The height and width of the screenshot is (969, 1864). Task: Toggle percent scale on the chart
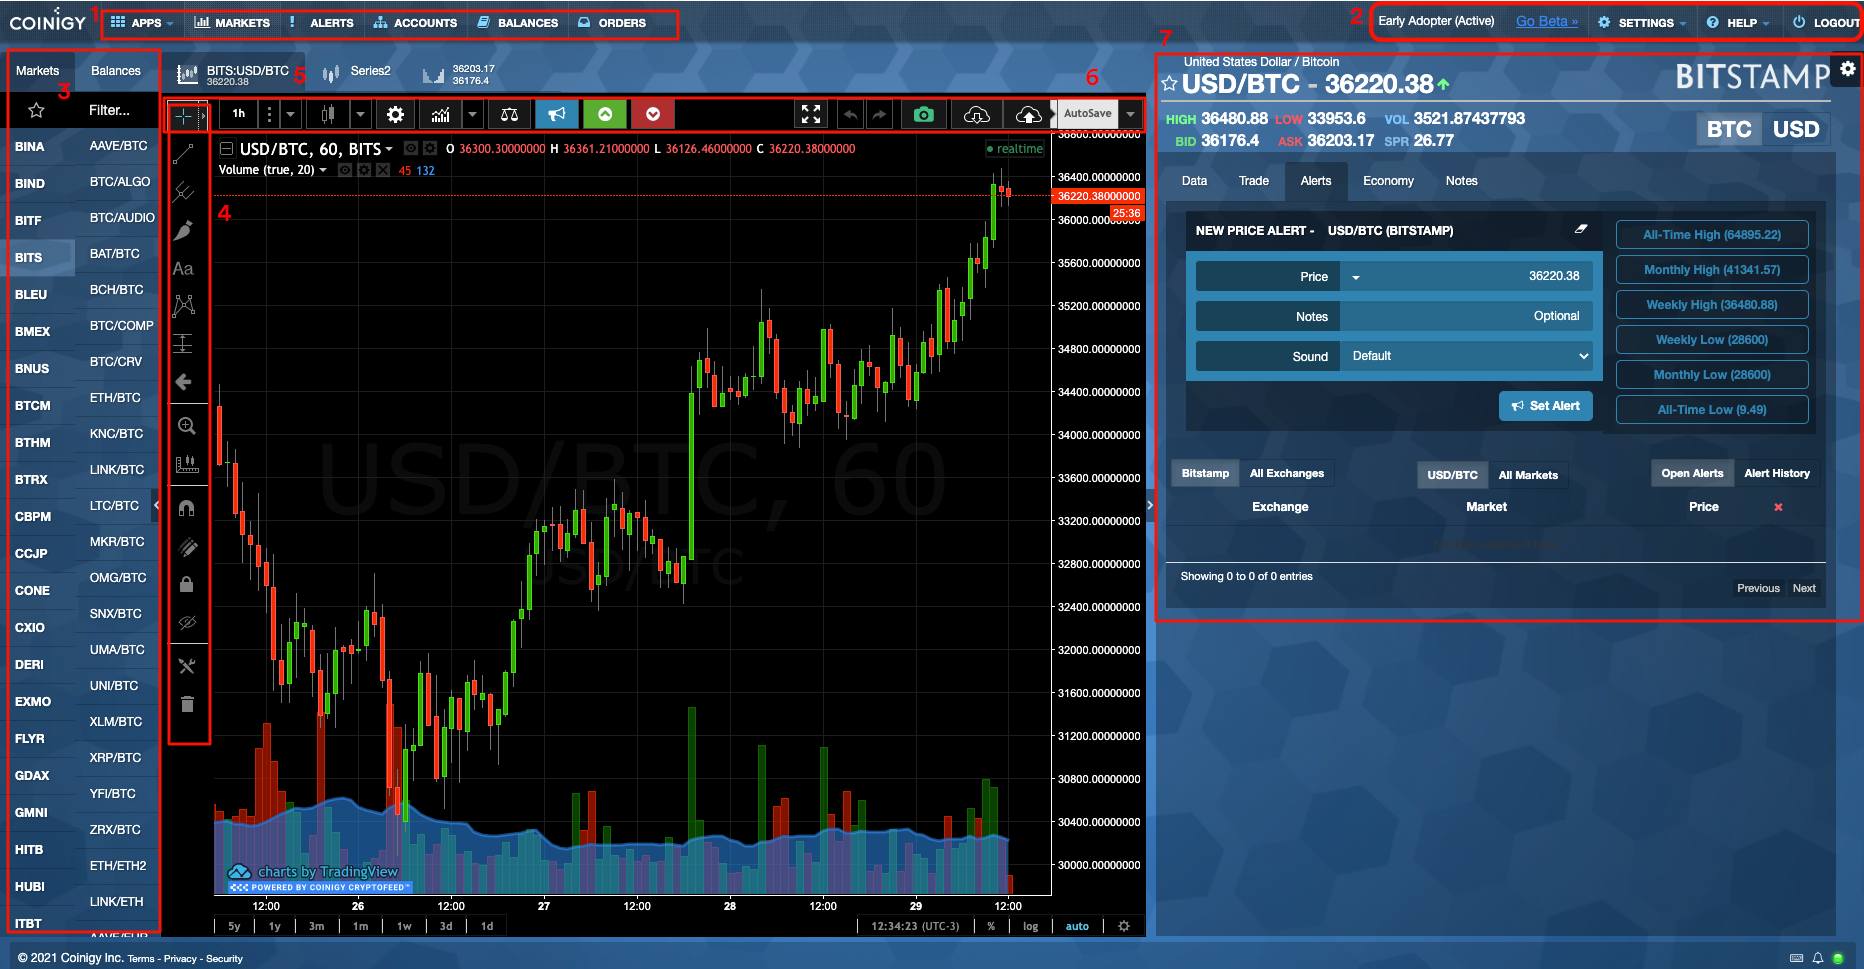pyautogui.click(x=991, y=926)
